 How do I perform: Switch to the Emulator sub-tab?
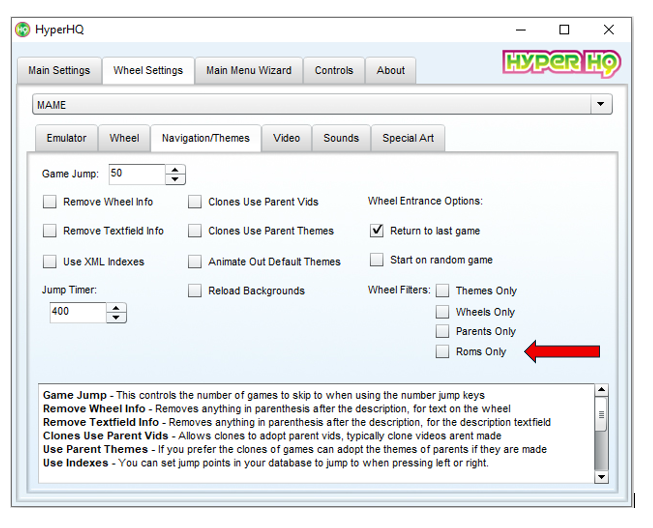tap(67, 138)
